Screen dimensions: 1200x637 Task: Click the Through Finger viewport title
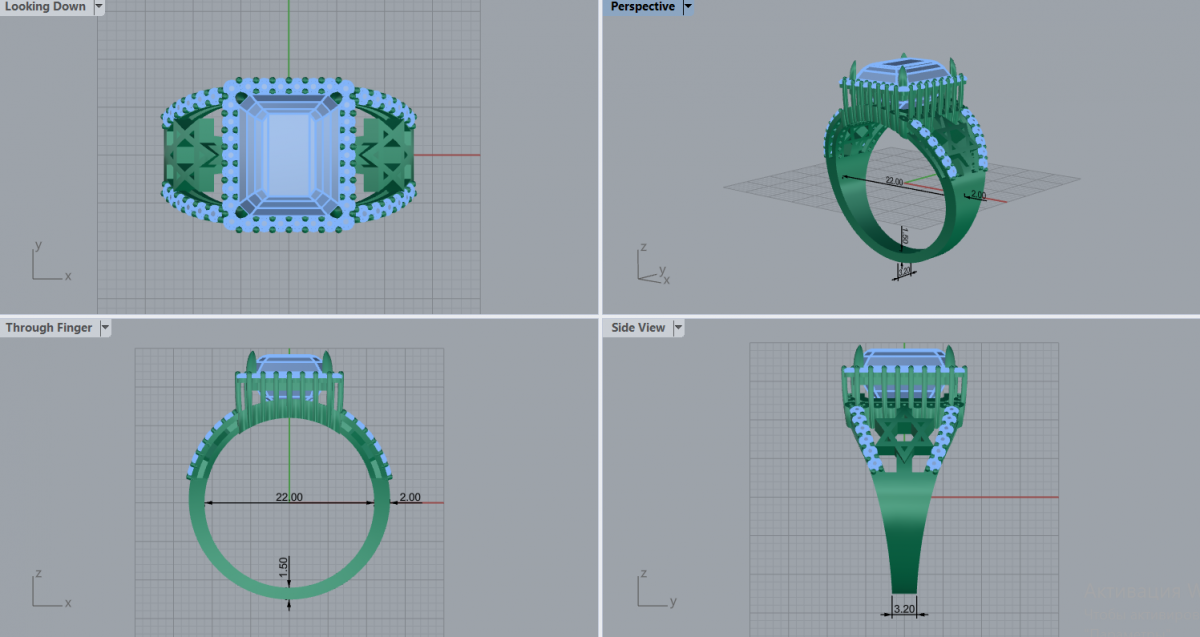49,328
